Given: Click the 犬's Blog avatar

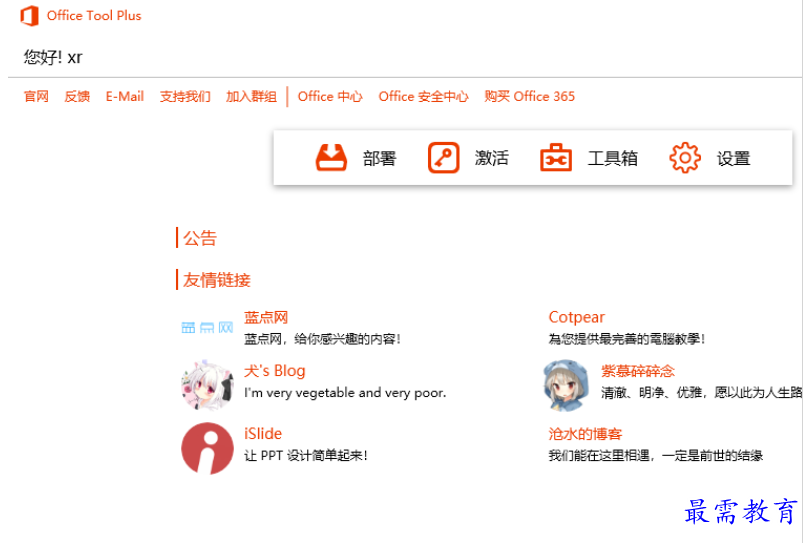Looking at the screenshot, I should point(207,385).
